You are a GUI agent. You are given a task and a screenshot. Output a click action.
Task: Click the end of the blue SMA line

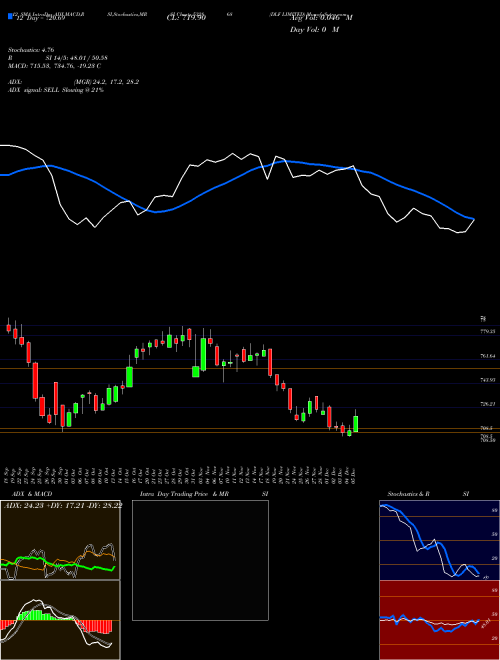click(473, 218)
